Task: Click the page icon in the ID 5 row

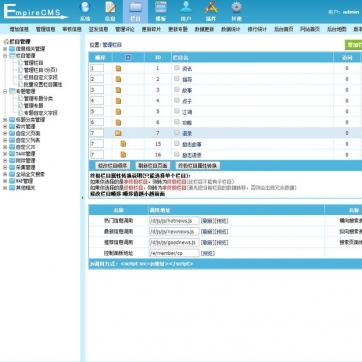Action: [118, 112]
